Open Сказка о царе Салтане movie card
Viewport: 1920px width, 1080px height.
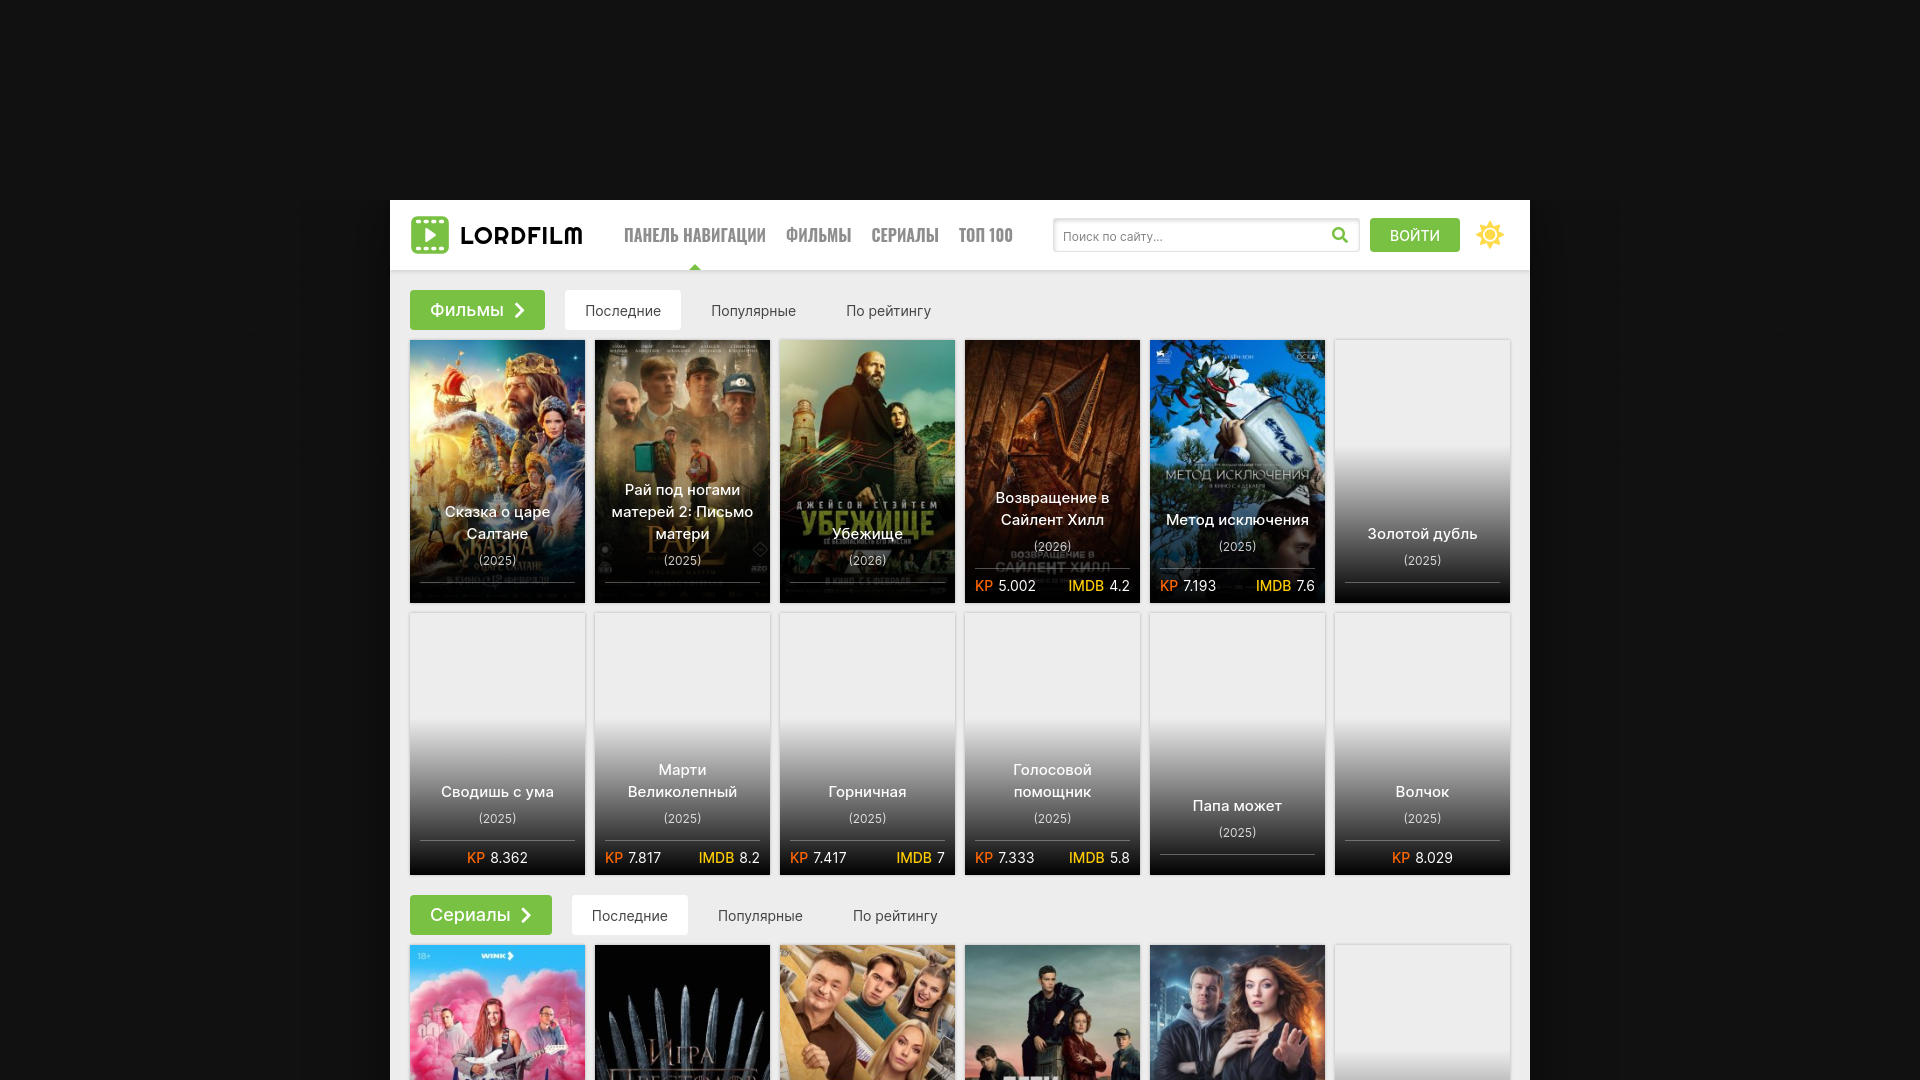point(497,471)
